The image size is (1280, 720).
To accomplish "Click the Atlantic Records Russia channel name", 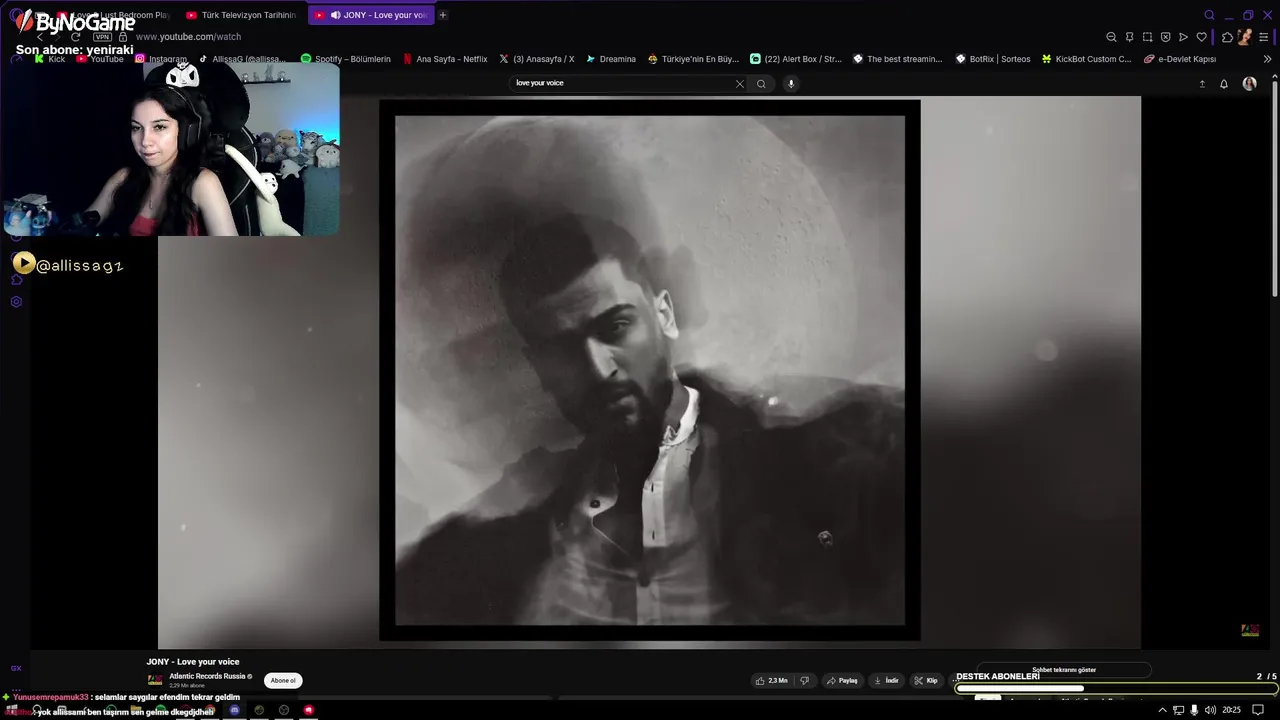I will (x=207, y=676).
